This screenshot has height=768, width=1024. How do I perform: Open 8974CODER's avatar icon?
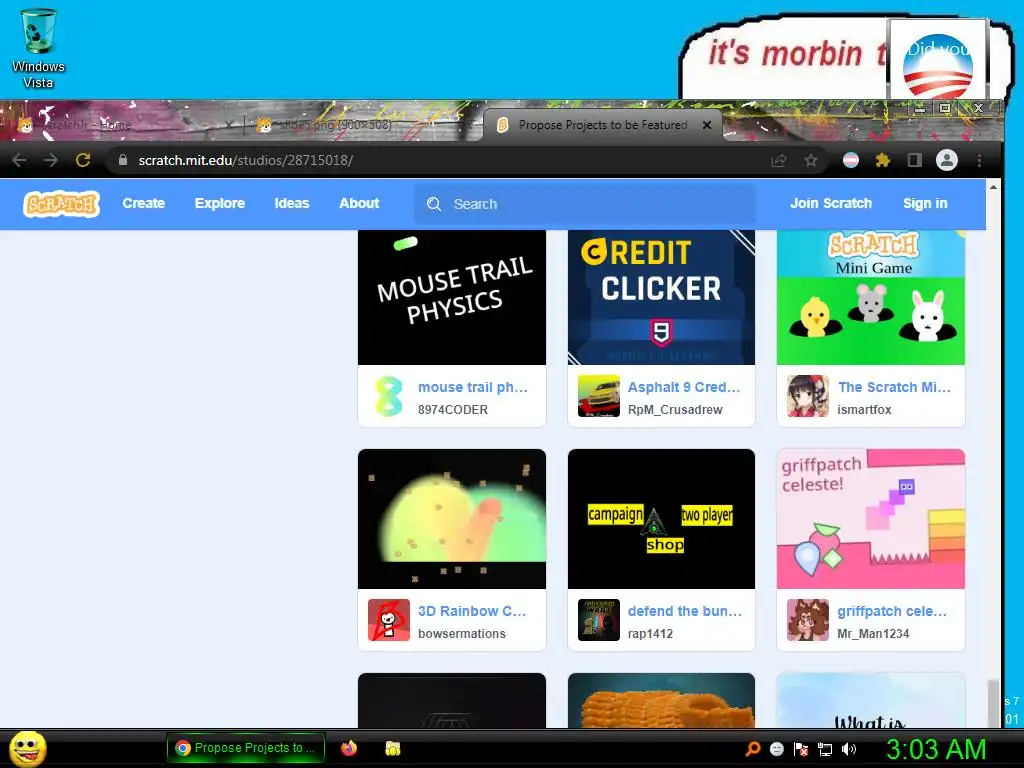[389, 396]
